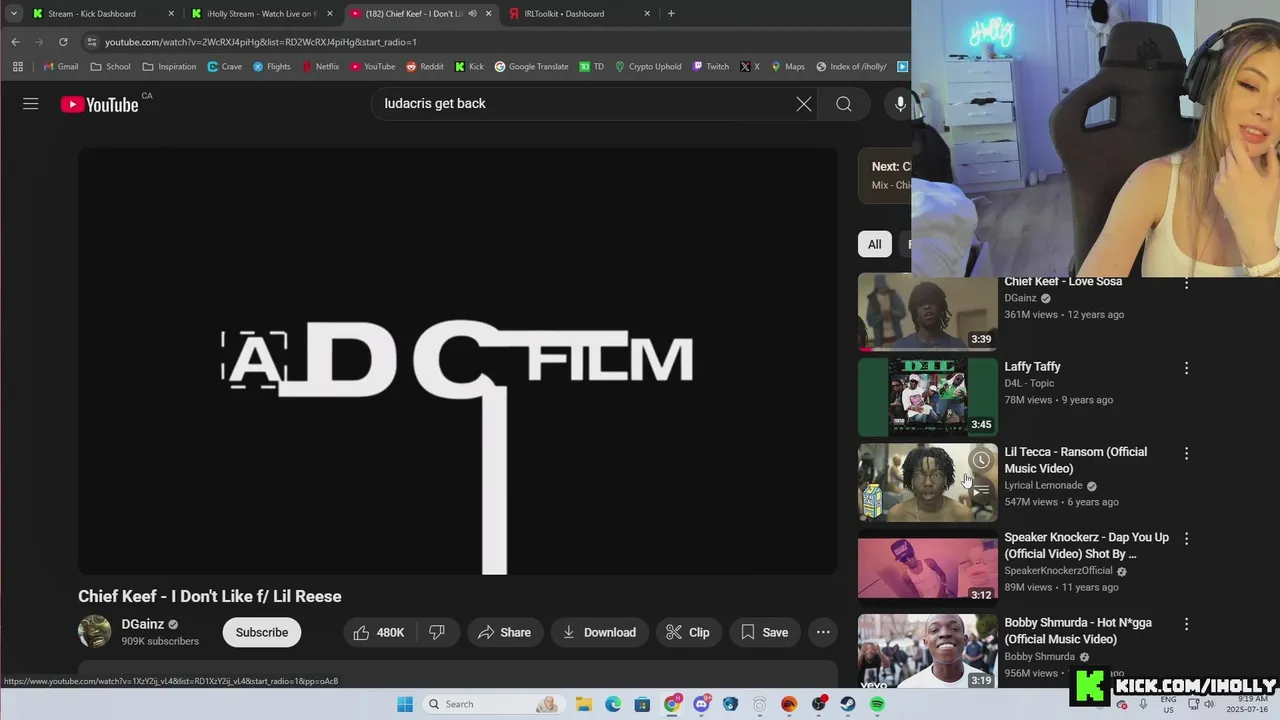Open options menu for Speaker Knockerz video
This screenshot has height=720, width=1280.
pos(1187,538)
